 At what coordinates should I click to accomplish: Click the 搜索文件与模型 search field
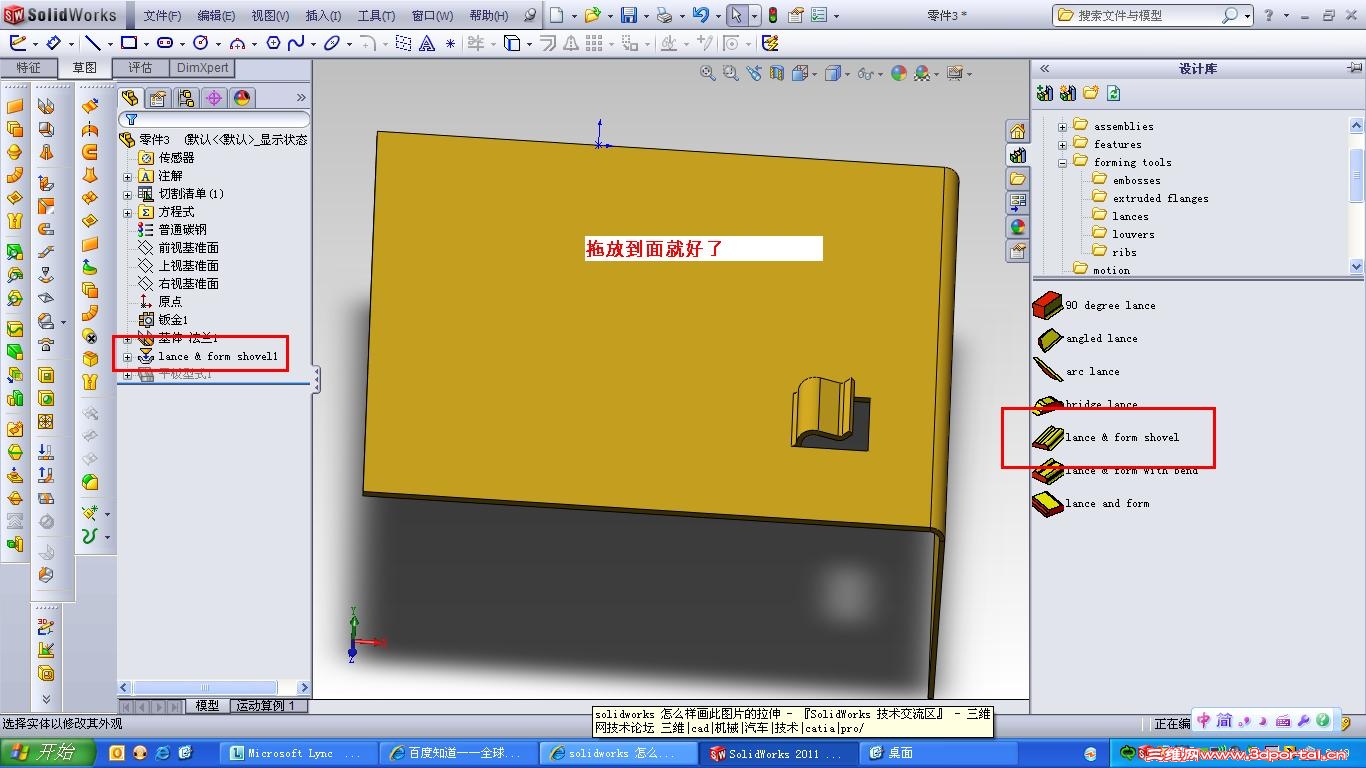(1153, 15)
